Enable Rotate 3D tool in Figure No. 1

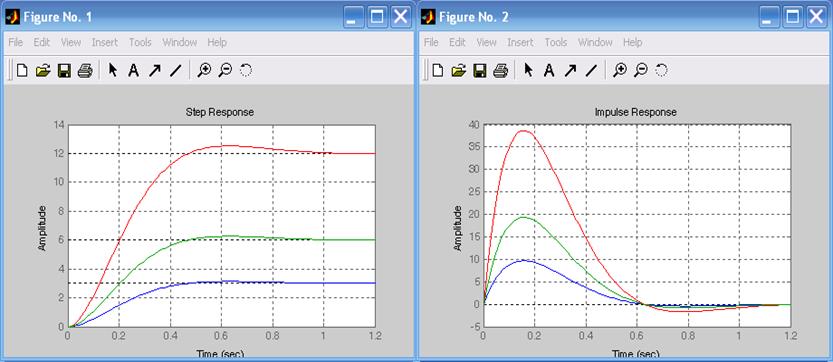point(245,70)
